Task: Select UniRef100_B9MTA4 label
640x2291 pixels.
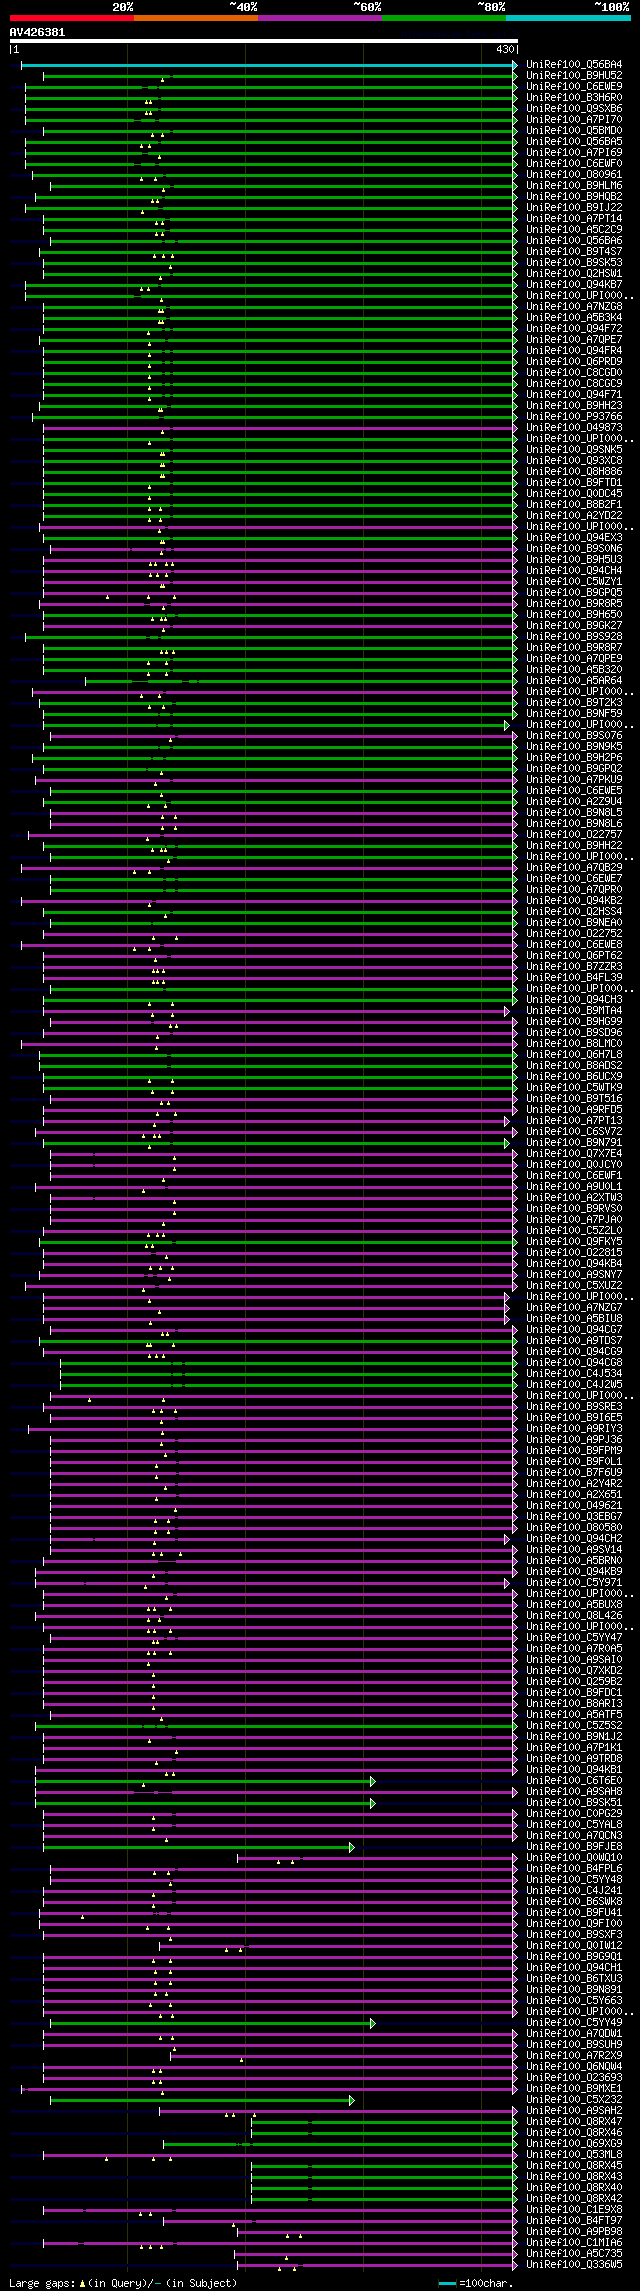Action: [x=574, y=1011]
